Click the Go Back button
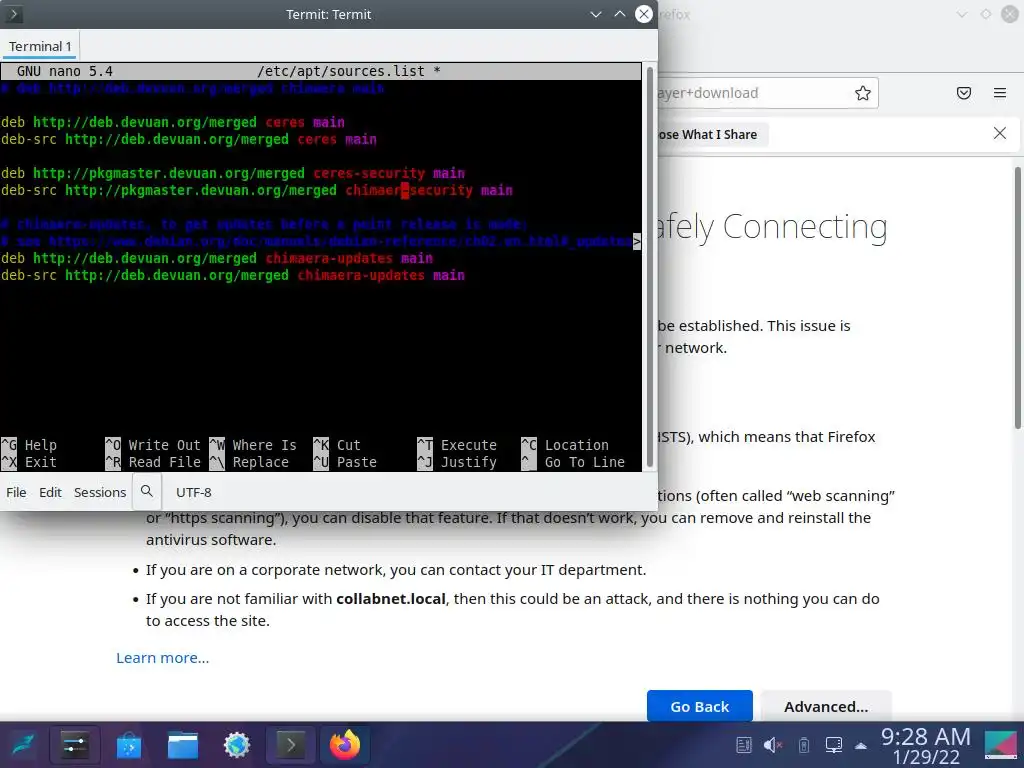The image size is (1024, 768). click(x=699, y=707)
